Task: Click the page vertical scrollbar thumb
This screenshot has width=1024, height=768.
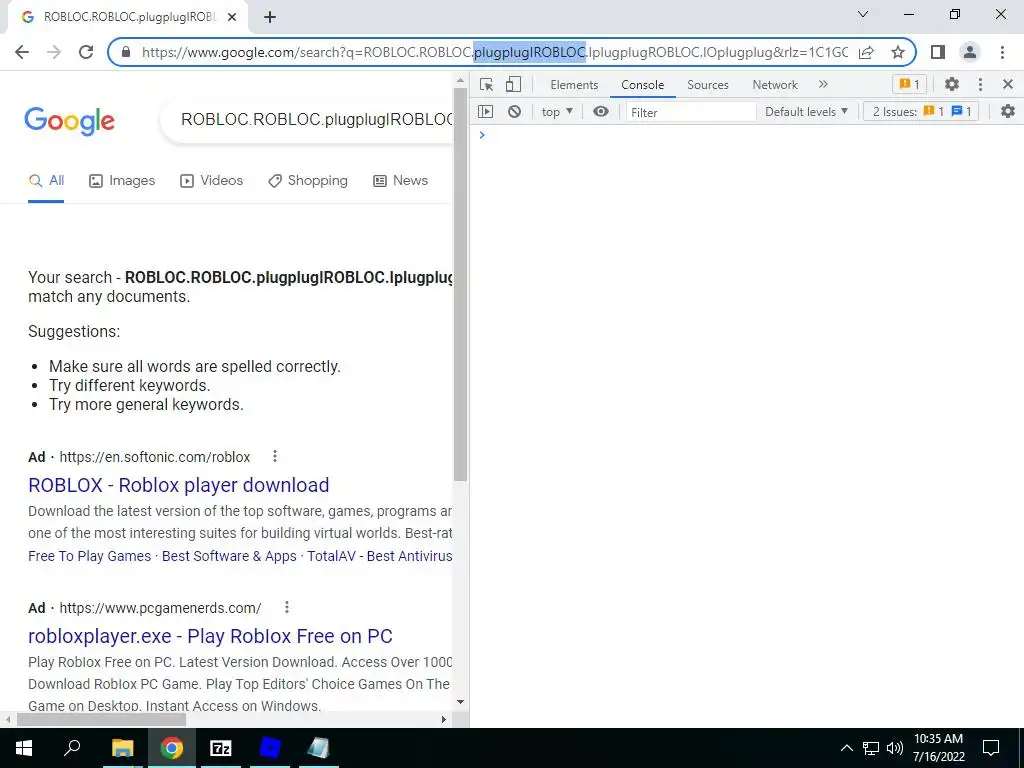Action: pyautogui.click(x=460, y=284)
